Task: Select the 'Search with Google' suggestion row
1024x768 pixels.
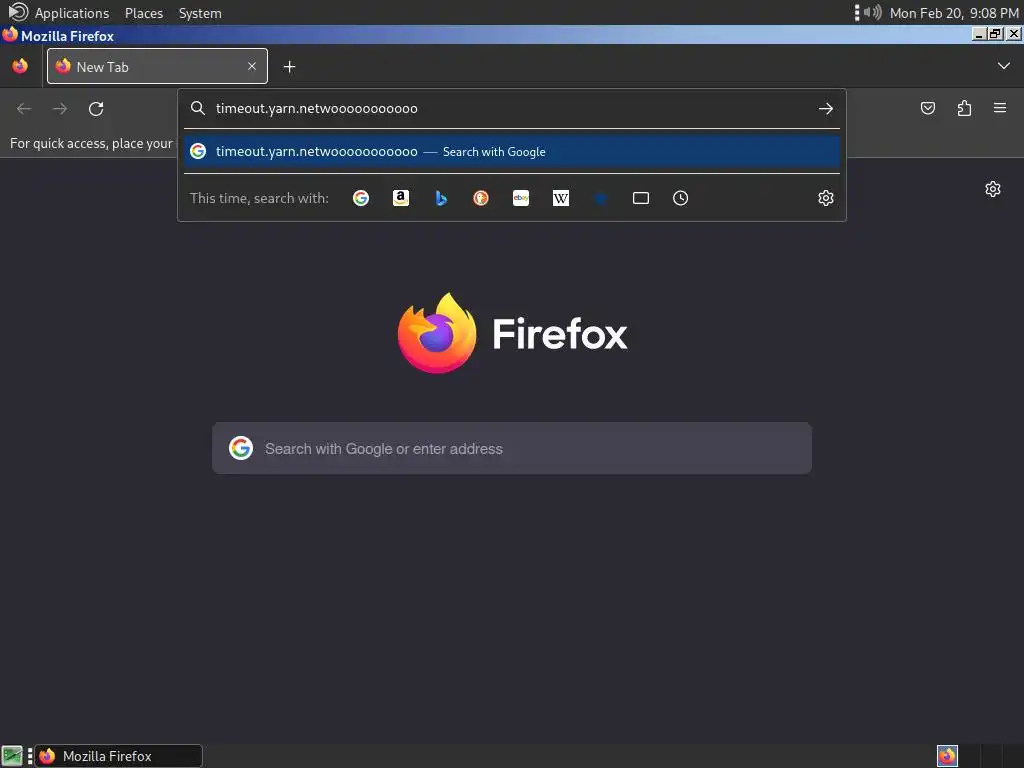Action: click(x=512, y=152)
